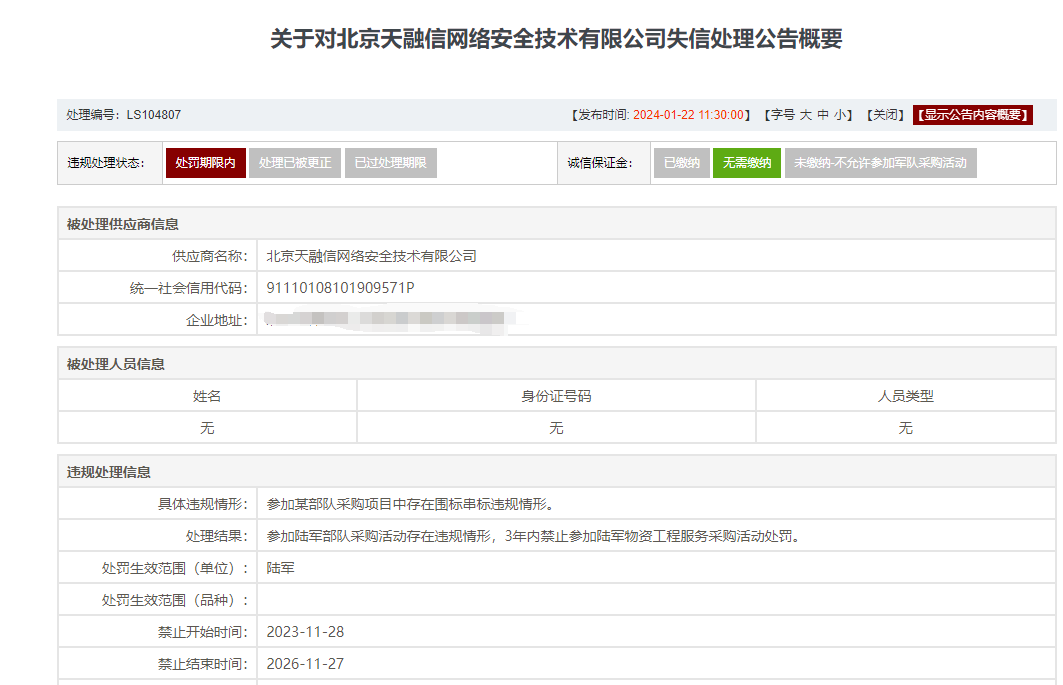Set font size to 大

point(805,115)
